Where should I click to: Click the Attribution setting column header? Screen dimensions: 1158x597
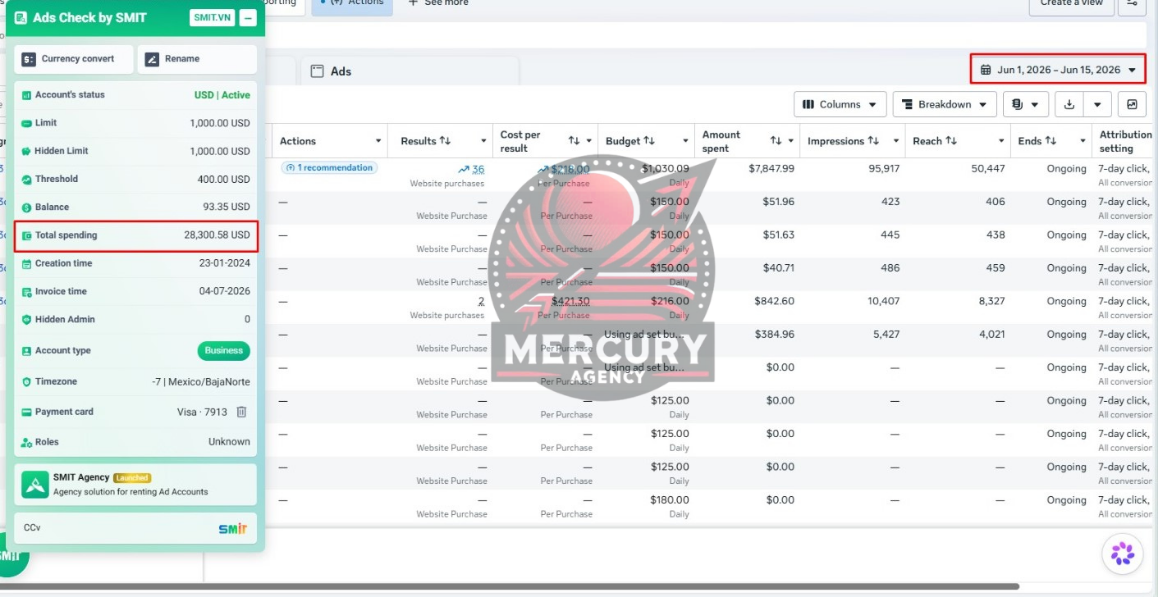(1125, 141)
